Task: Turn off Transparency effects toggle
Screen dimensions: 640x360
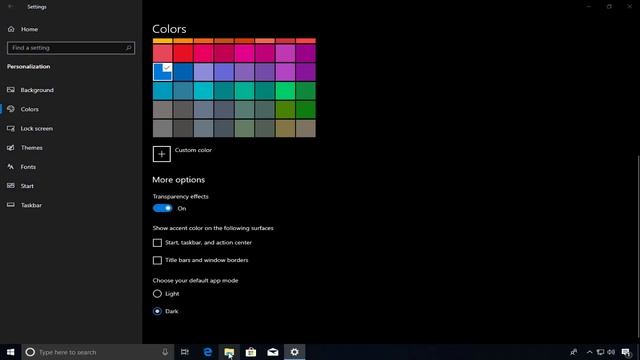Action: pyautogui.click(x=162, y=208)
